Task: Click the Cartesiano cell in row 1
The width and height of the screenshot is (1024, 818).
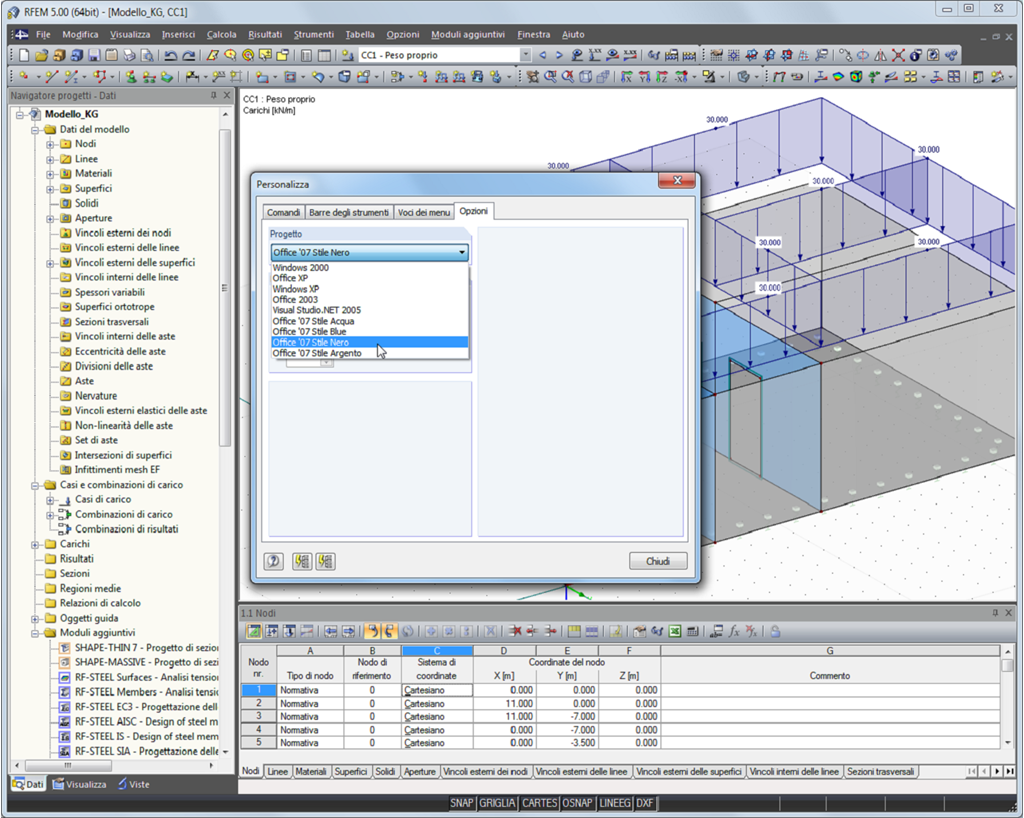Action: tap(437, 690)
